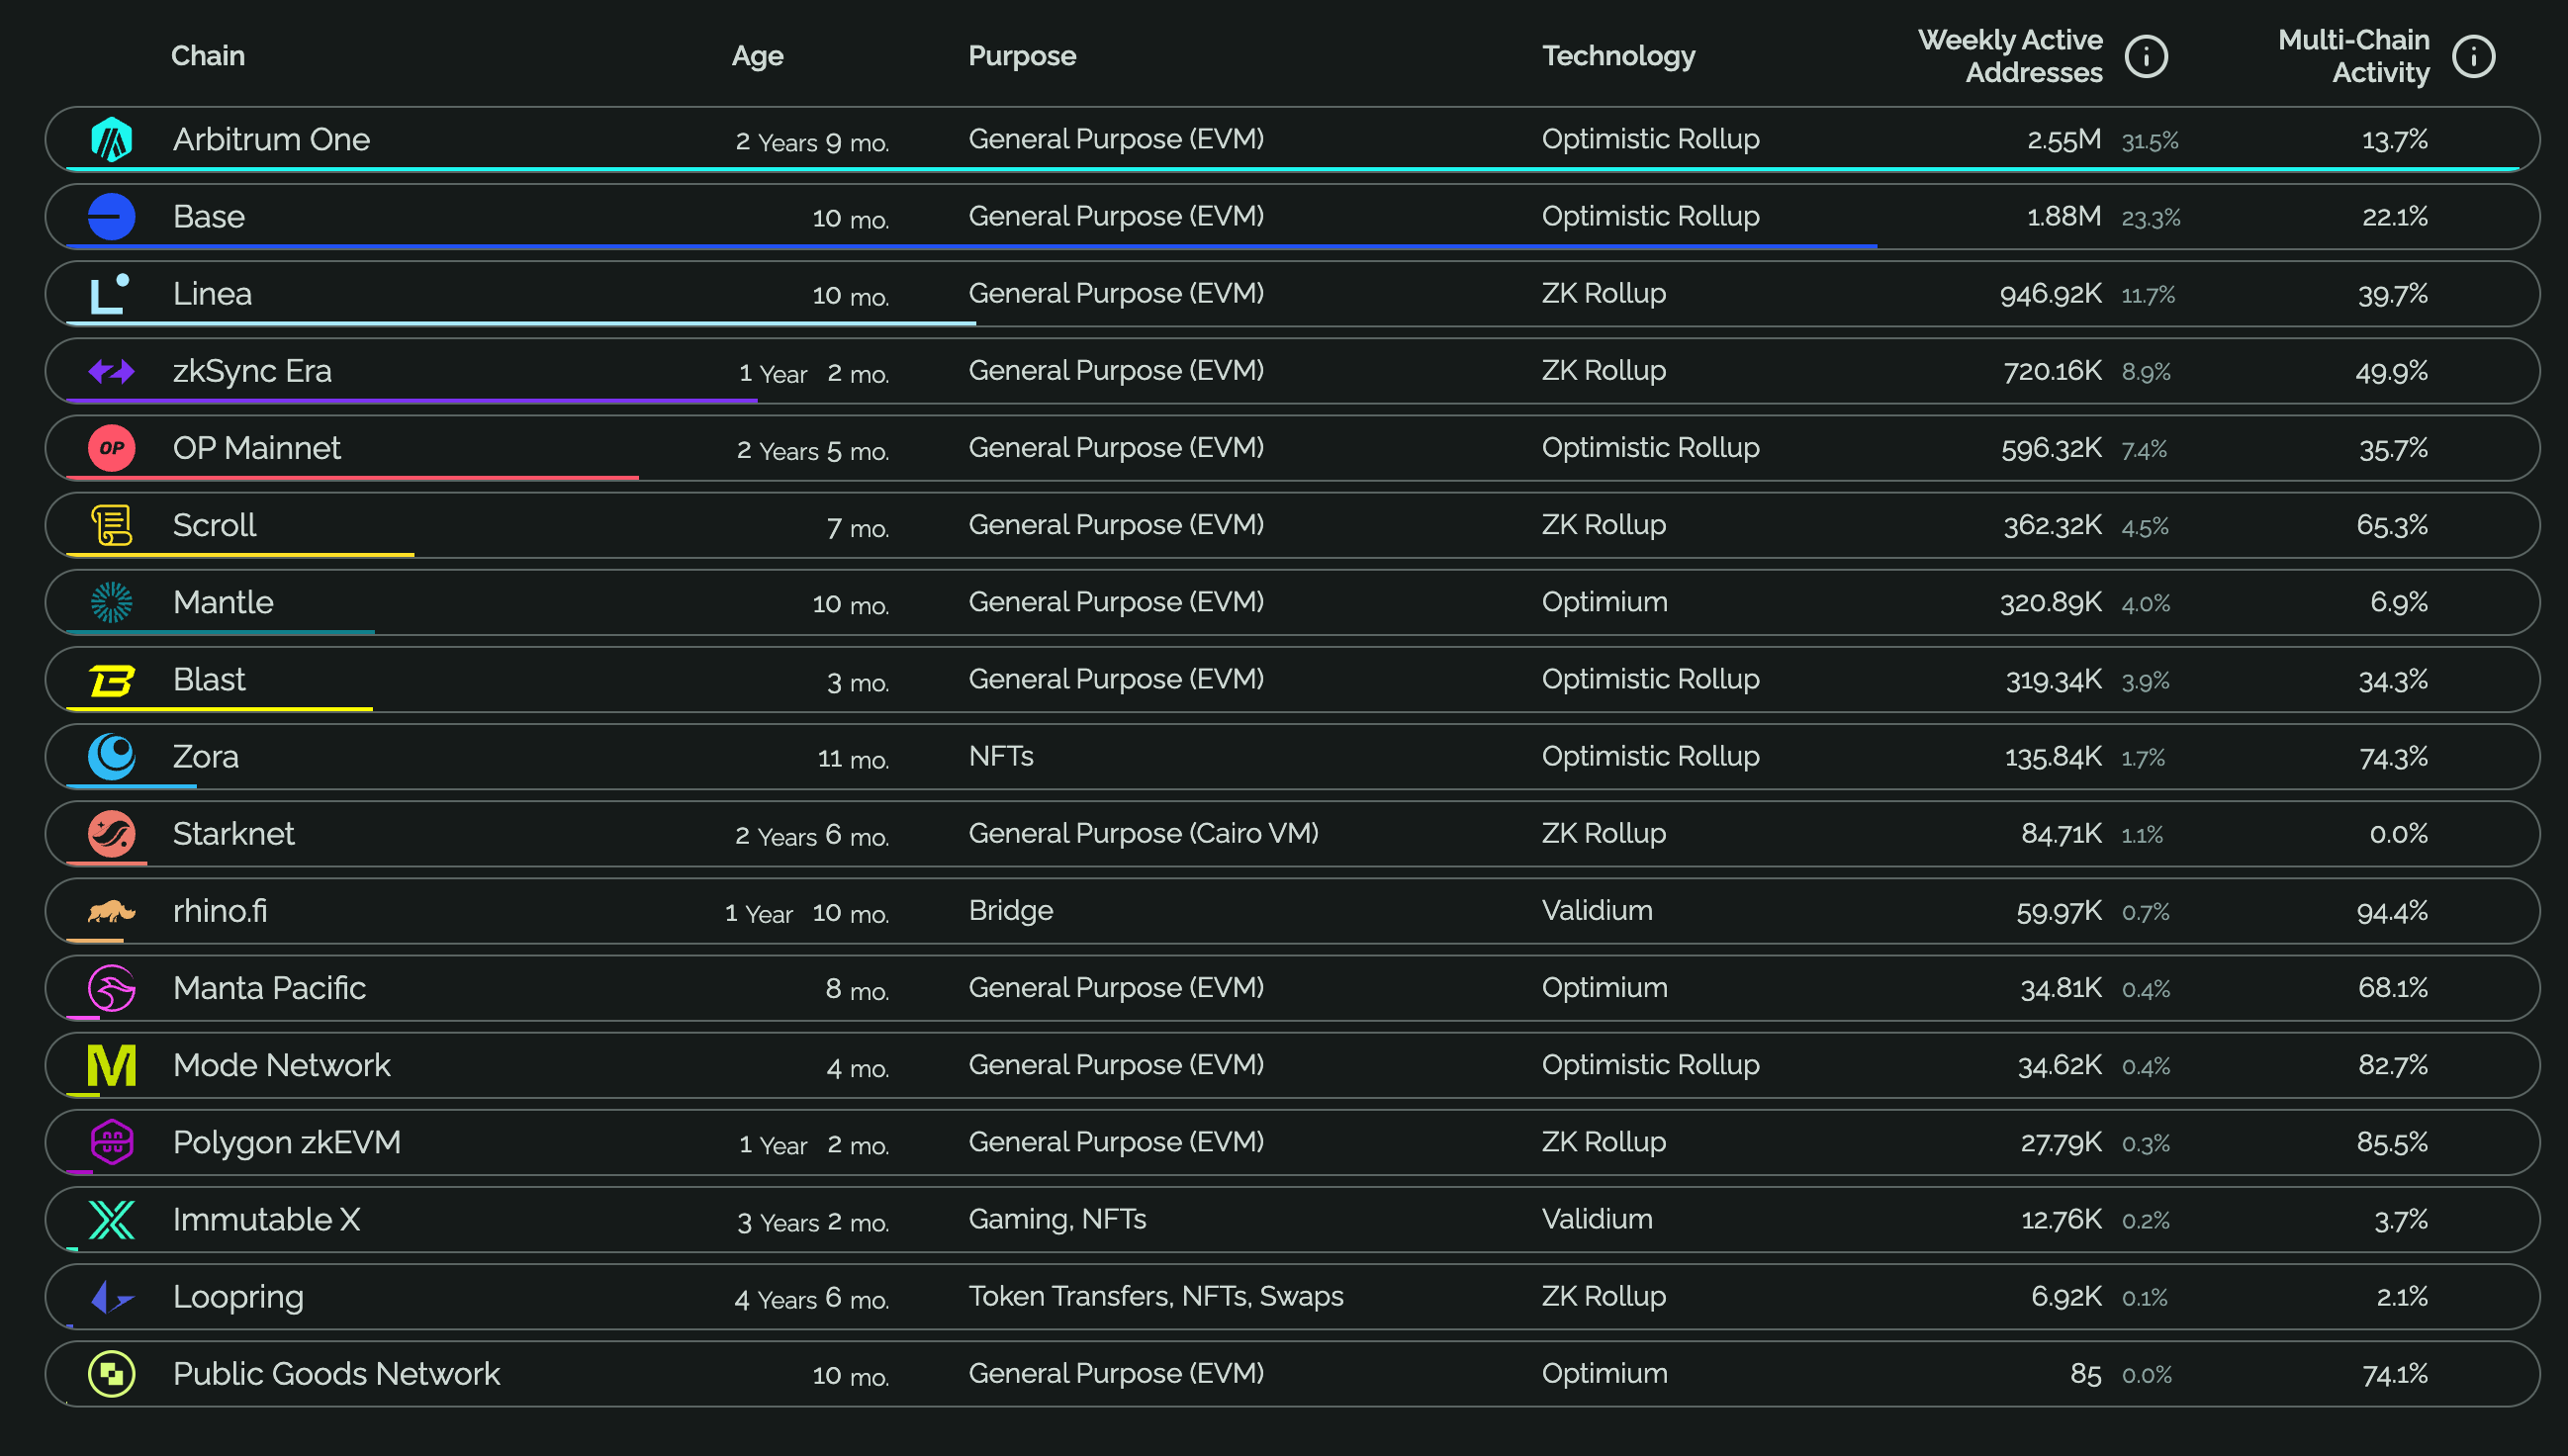The image size is (2568, 1456).
Task: Sort by the Chain column header
Action: tap(208, 55)
